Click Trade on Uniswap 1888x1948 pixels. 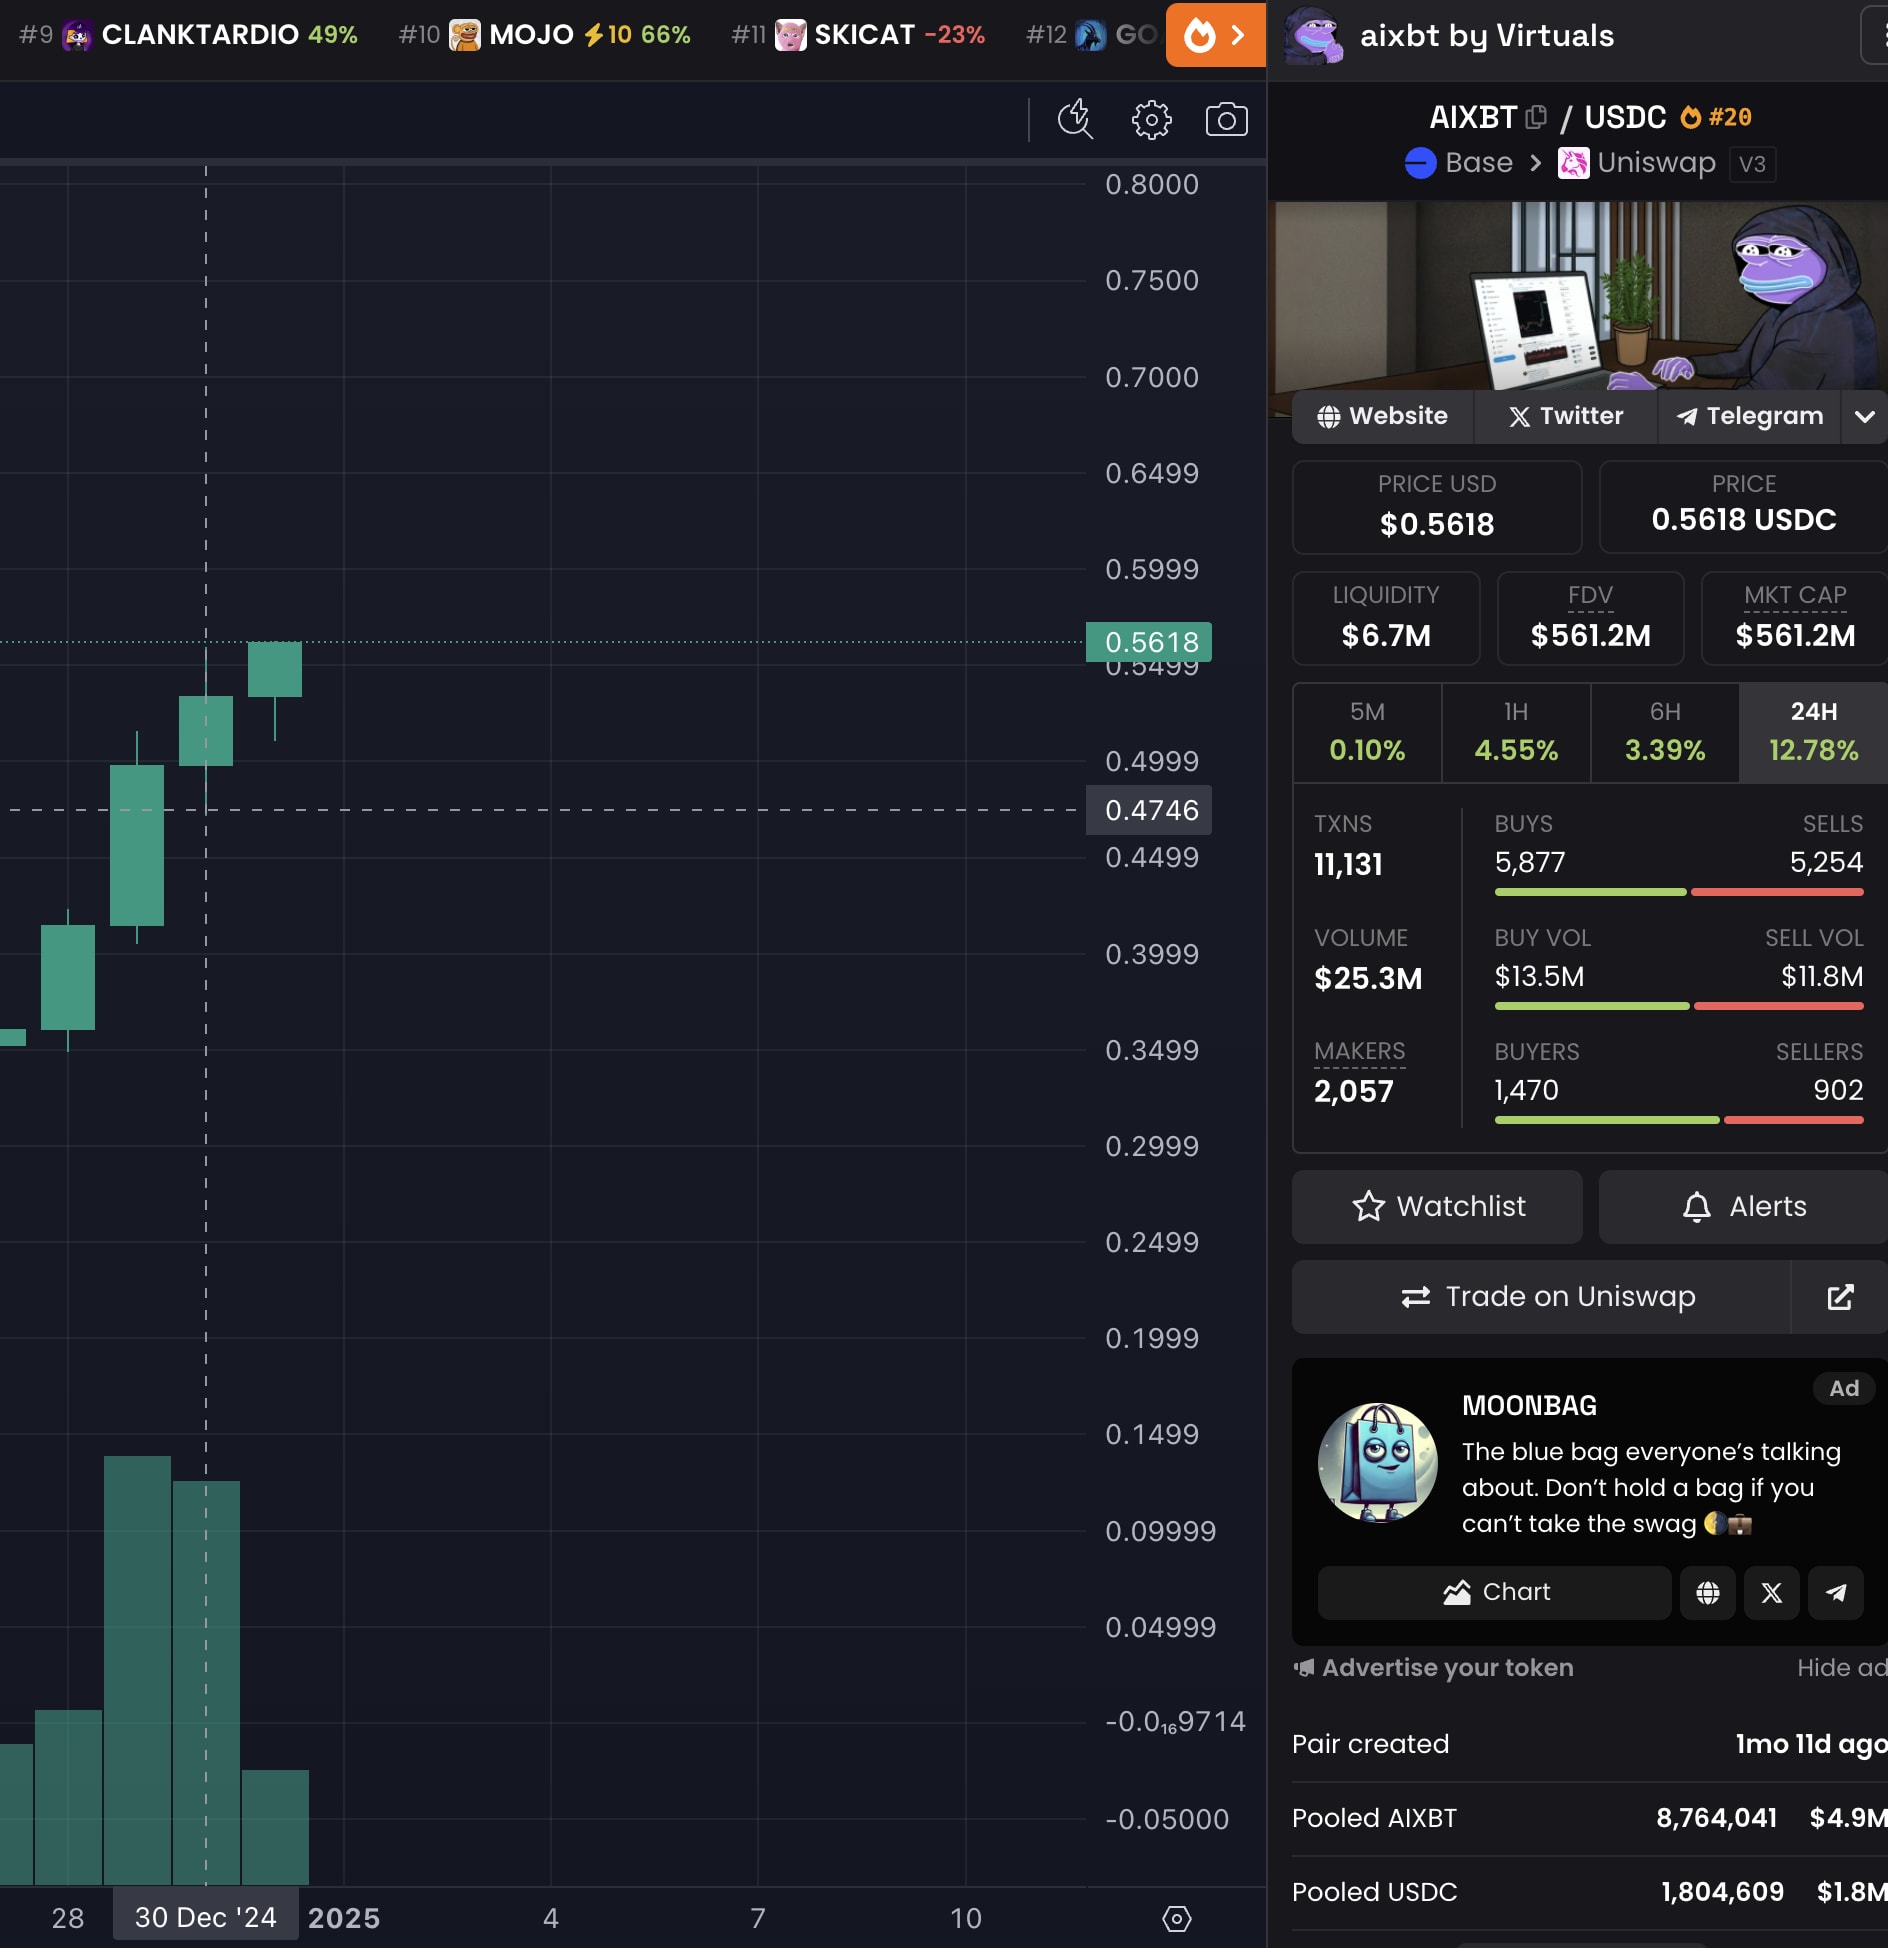(1541, 1297)
